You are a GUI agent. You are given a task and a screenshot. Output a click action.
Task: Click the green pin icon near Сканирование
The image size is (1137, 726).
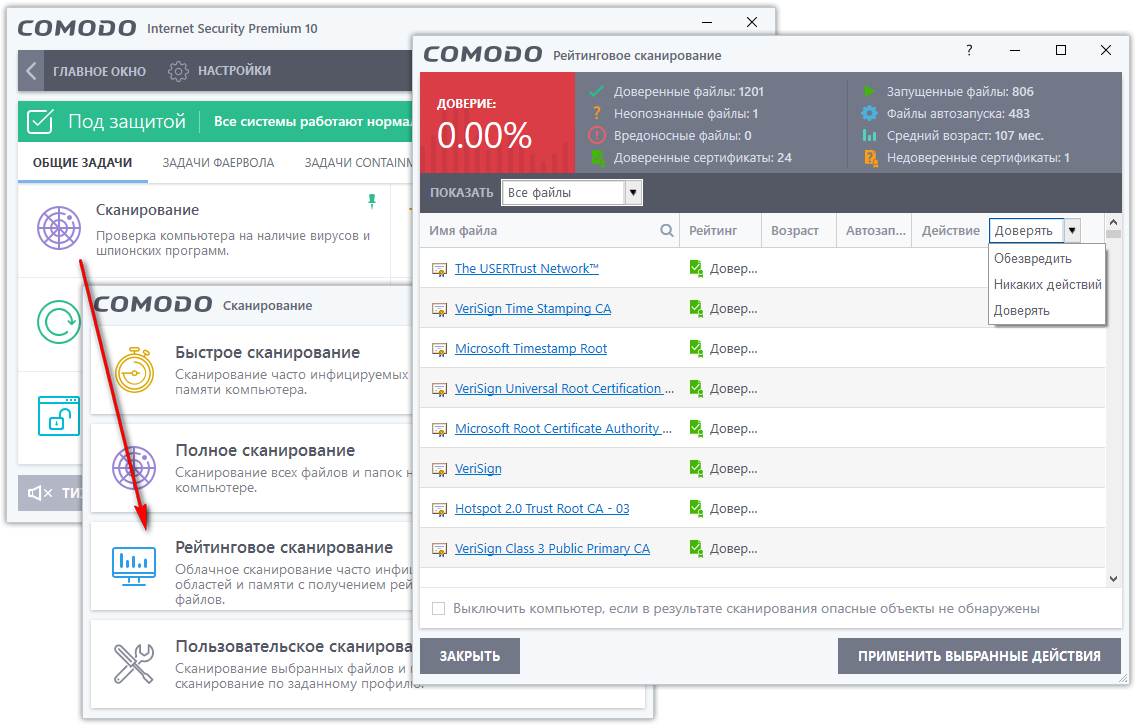(x=372, y=201)
